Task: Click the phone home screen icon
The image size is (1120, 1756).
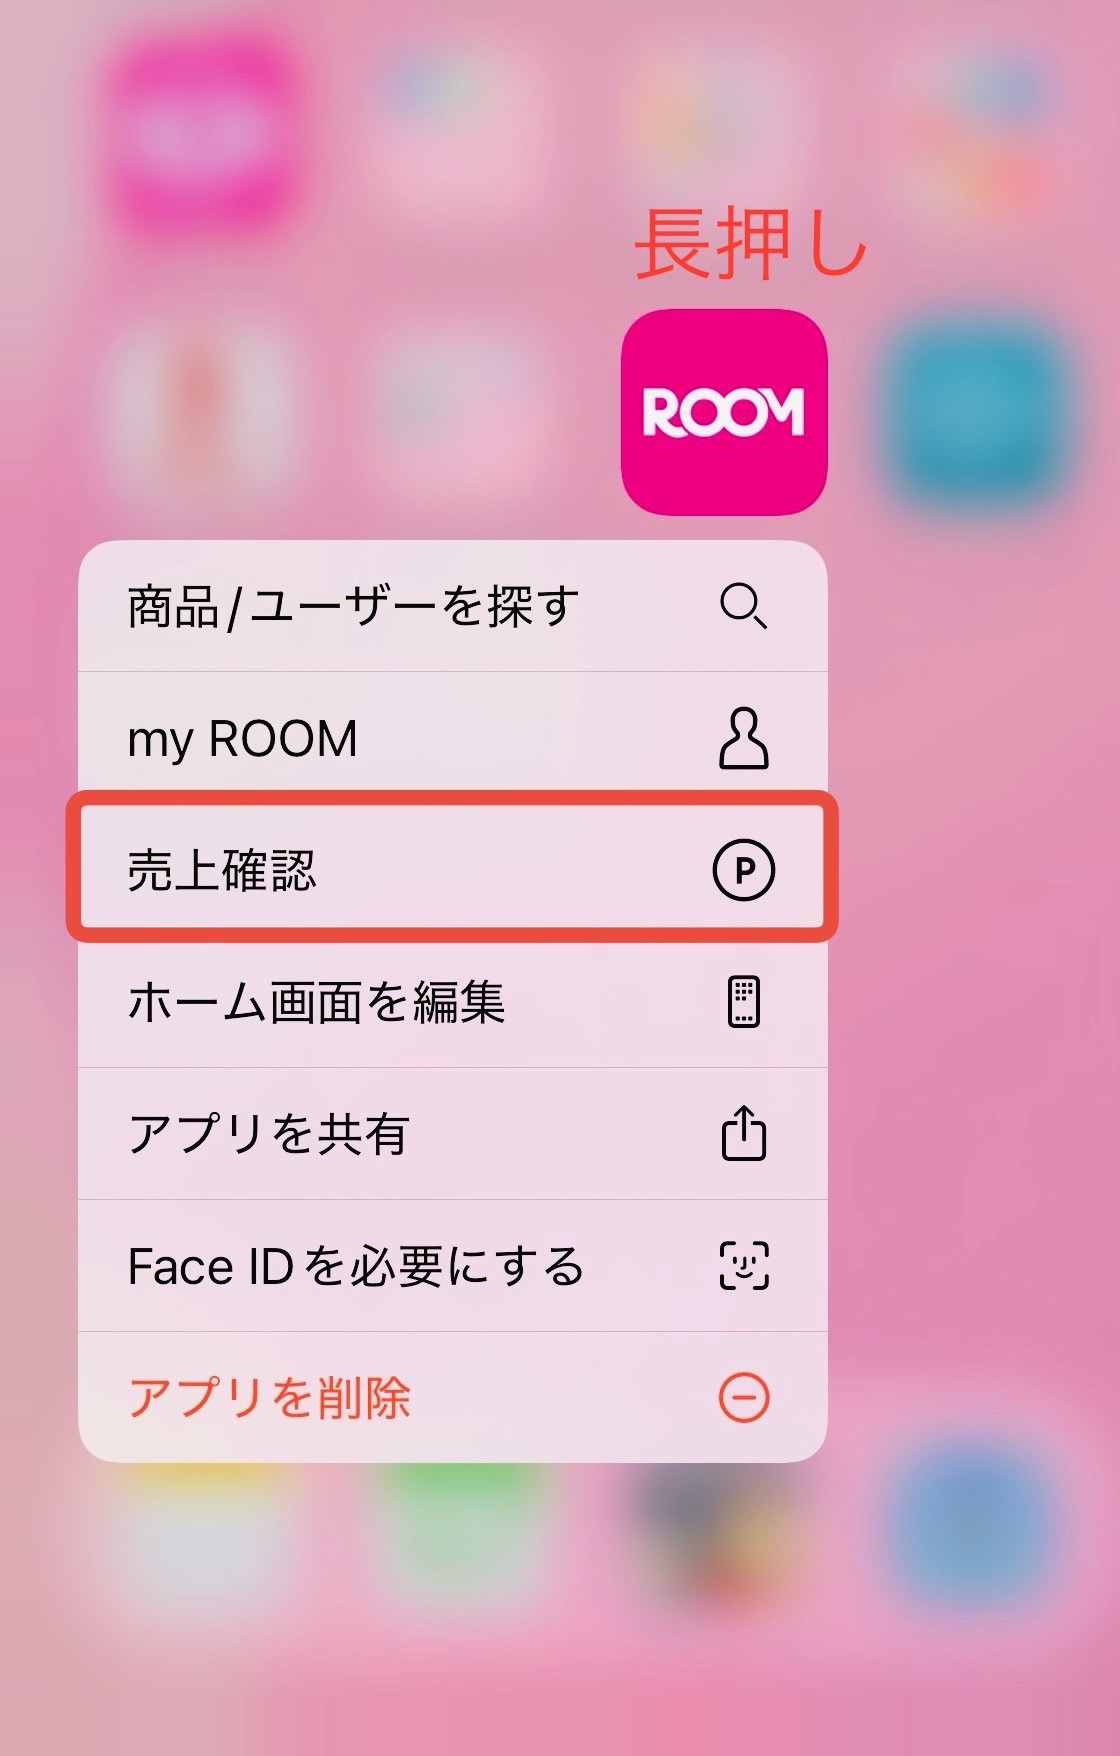Action: point(743,1001)
